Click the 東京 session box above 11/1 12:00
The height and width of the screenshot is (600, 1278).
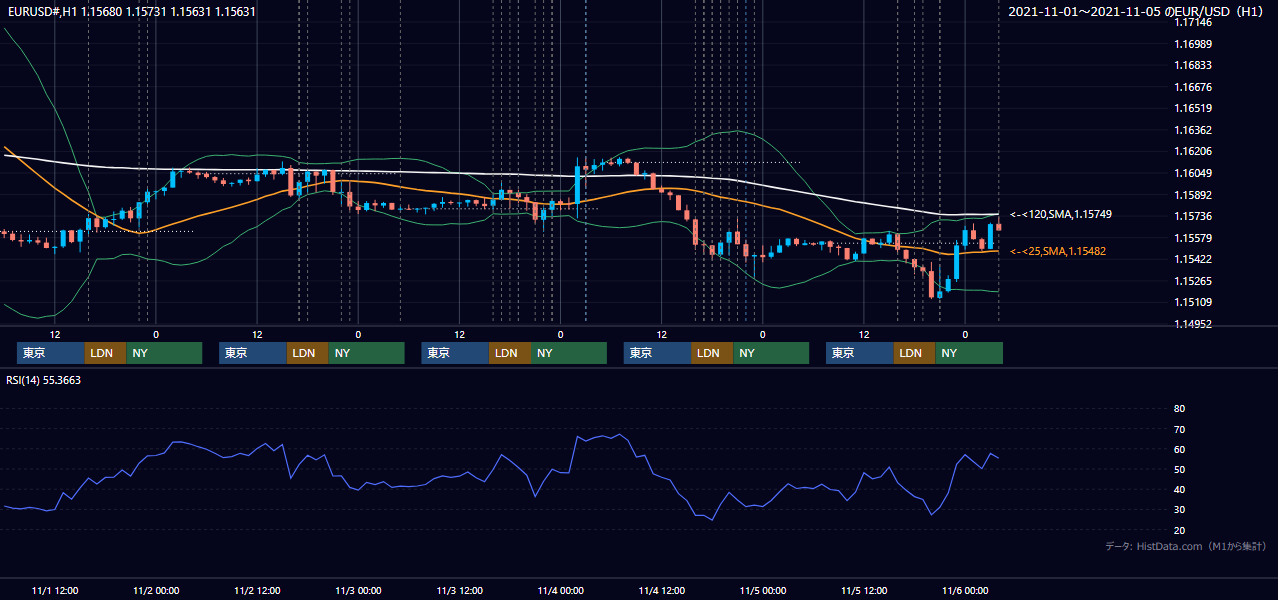tap(51, 353)
